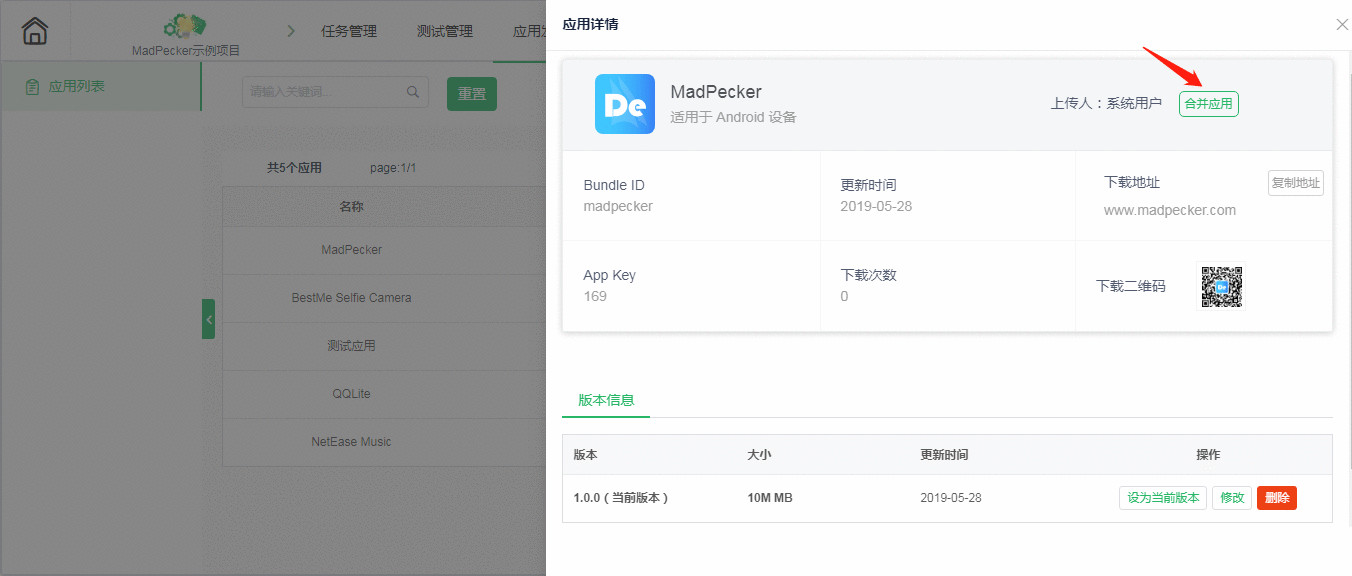Click the madpecker Bundle ID value
Image resolution: width=1352 pixels, height=576 pixels.
[618, 206]
